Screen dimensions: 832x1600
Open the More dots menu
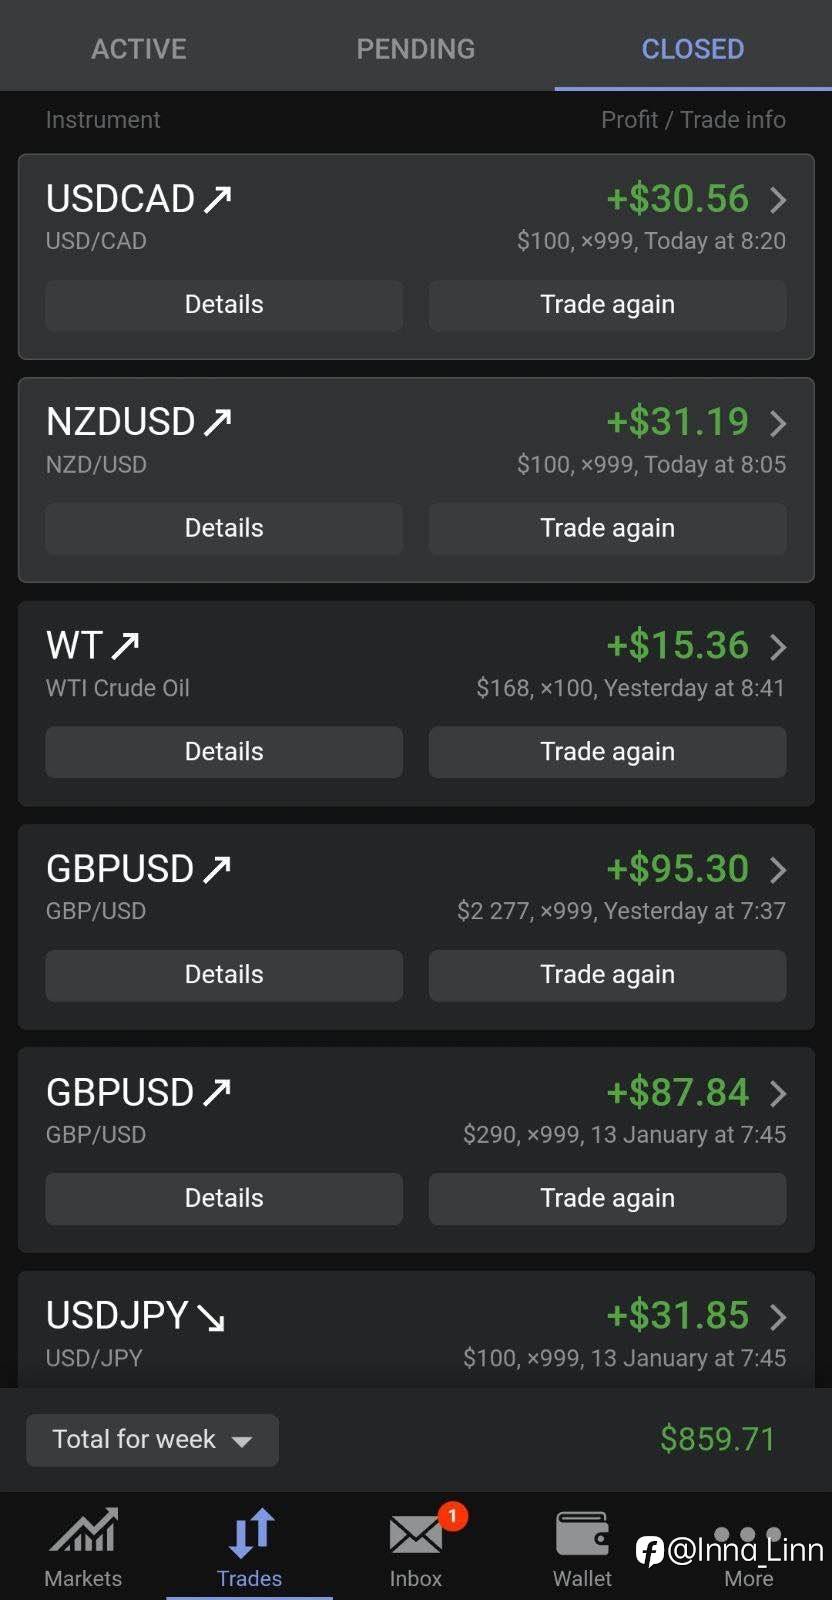(x=748, y=1536)
